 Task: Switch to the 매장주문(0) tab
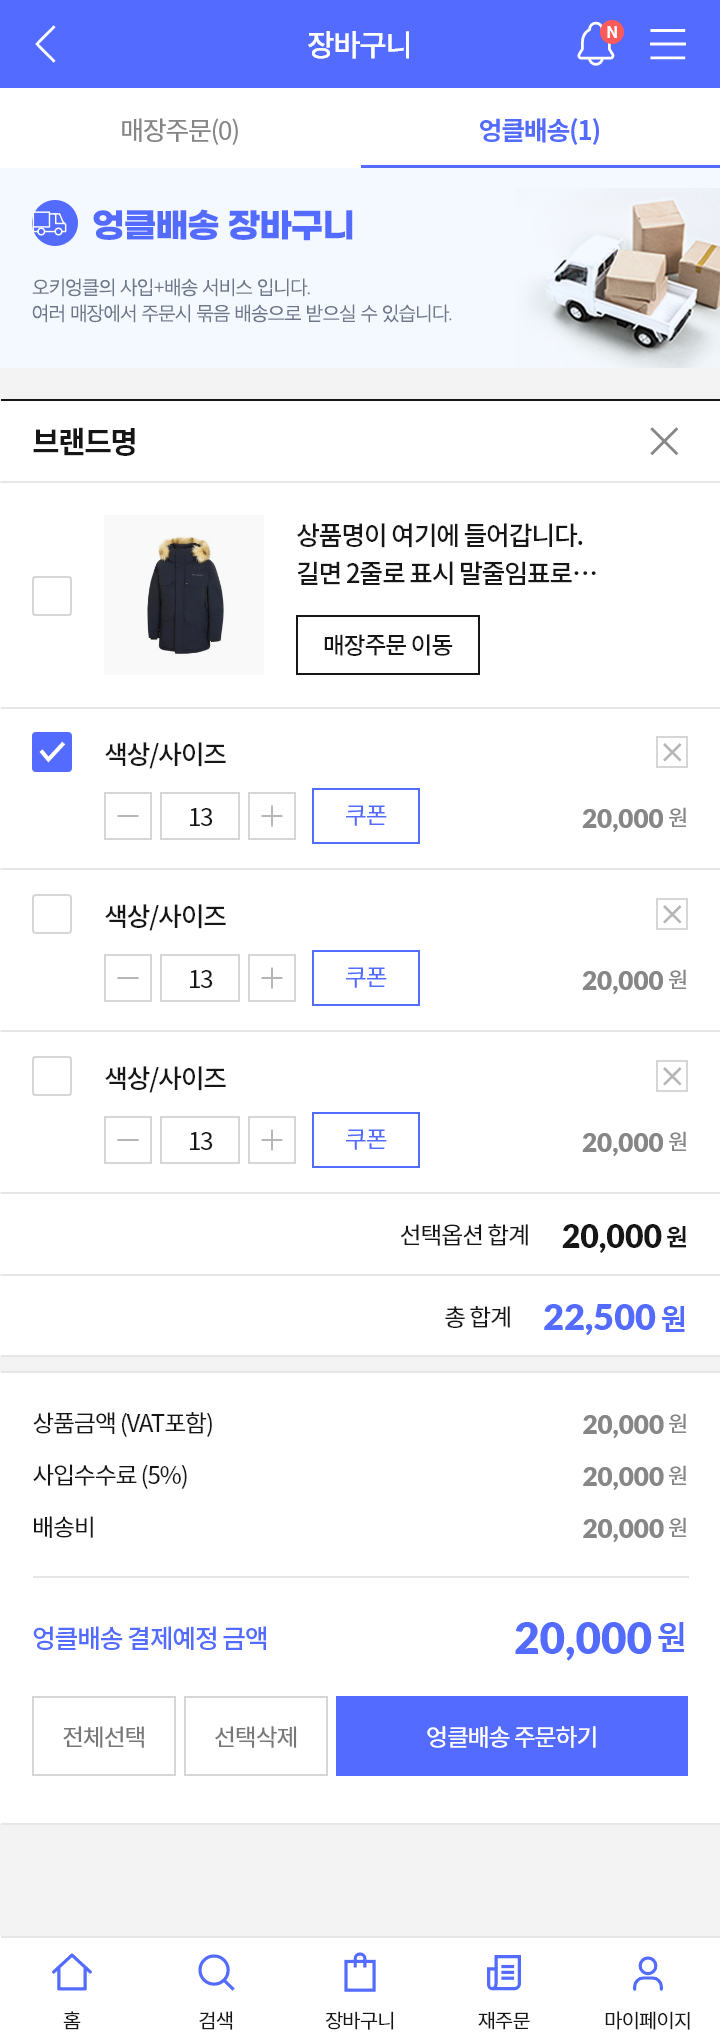180,130
